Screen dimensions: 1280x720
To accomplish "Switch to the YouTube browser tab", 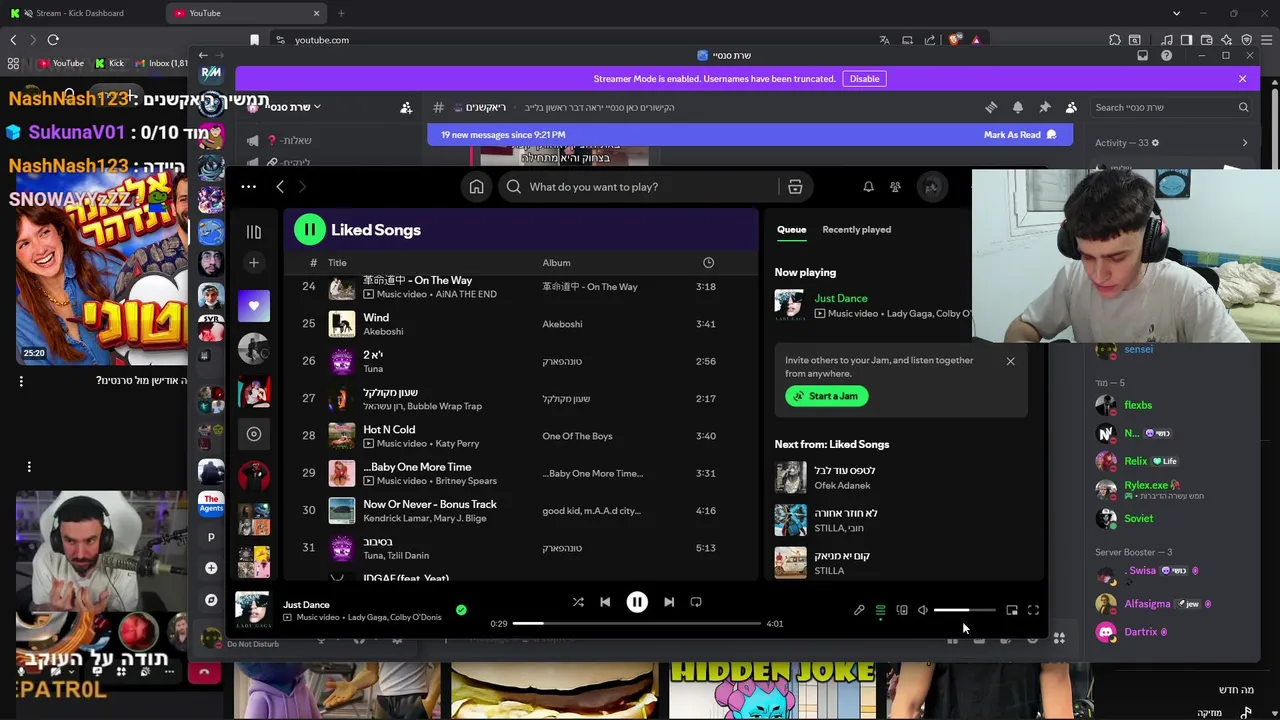I will click(x=247, y=13).
